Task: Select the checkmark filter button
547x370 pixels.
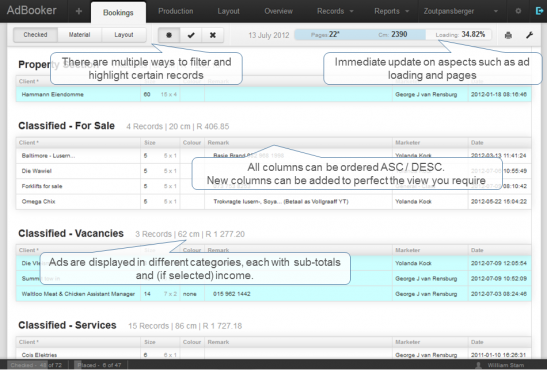Action: click(191, 35)
